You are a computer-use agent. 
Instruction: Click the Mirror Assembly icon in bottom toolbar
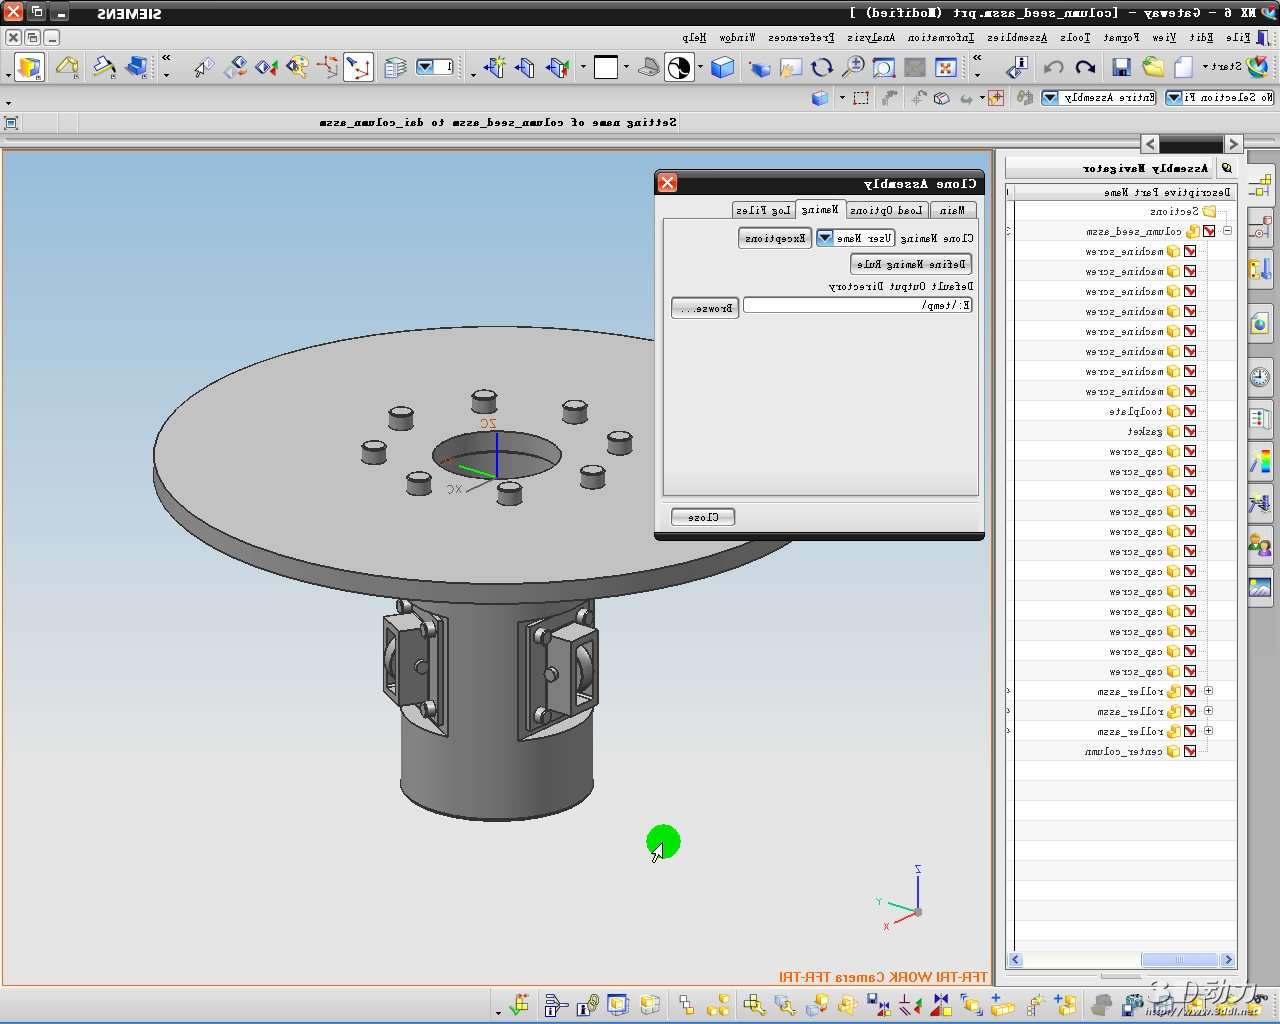pyautogui.click(x=941, y=1005)
